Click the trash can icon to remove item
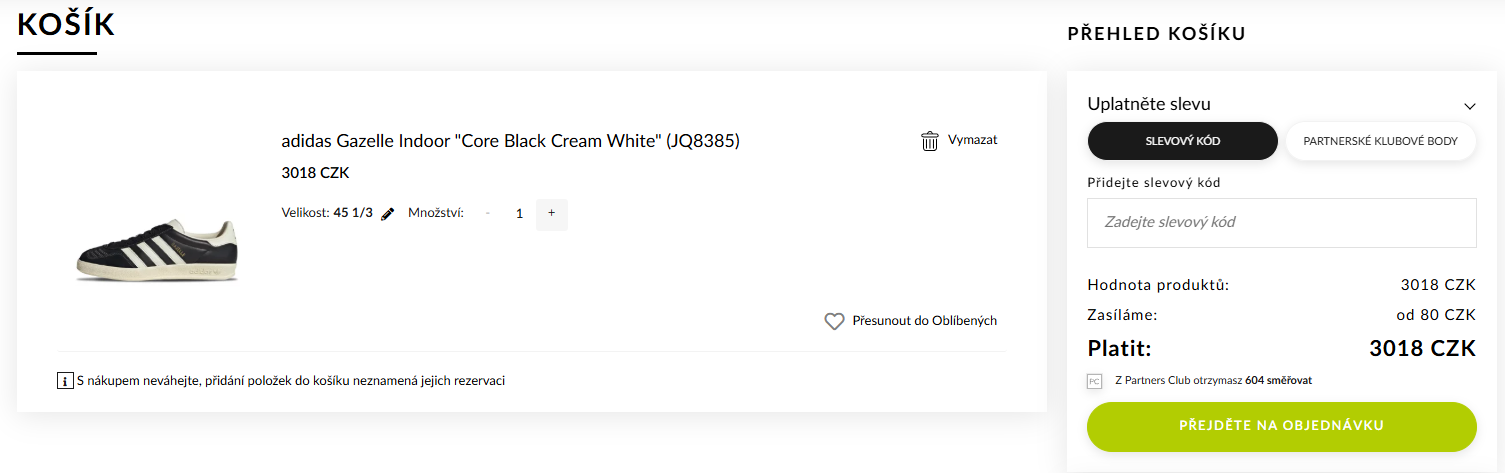 pyautogui.click(x=930, y=141)
